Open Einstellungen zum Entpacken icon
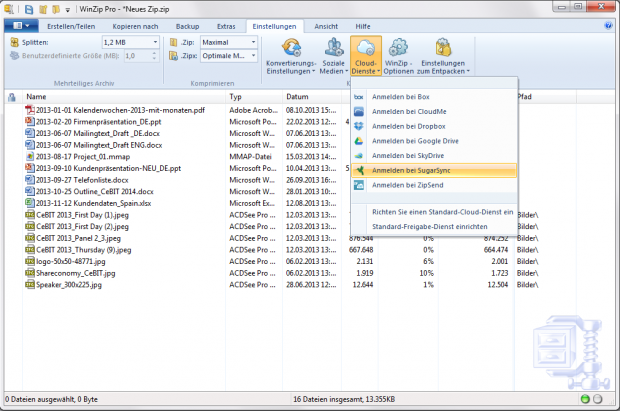 pos(443,48)
